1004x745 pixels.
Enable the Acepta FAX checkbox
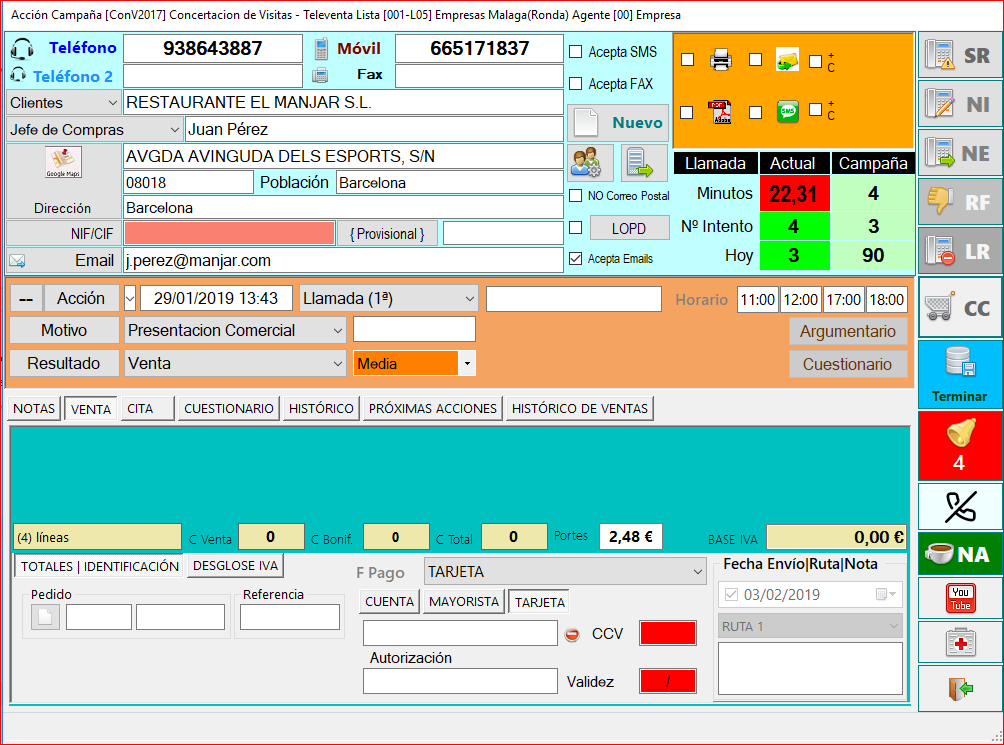click(x=576, y=84)
